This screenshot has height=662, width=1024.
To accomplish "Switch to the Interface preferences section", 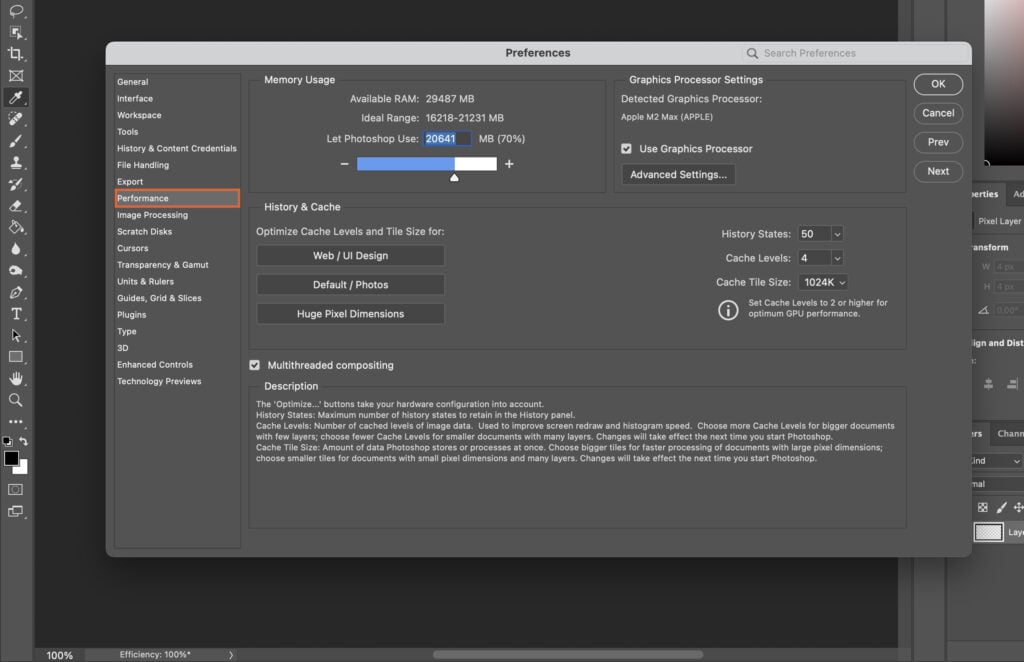I will point(135,99).
